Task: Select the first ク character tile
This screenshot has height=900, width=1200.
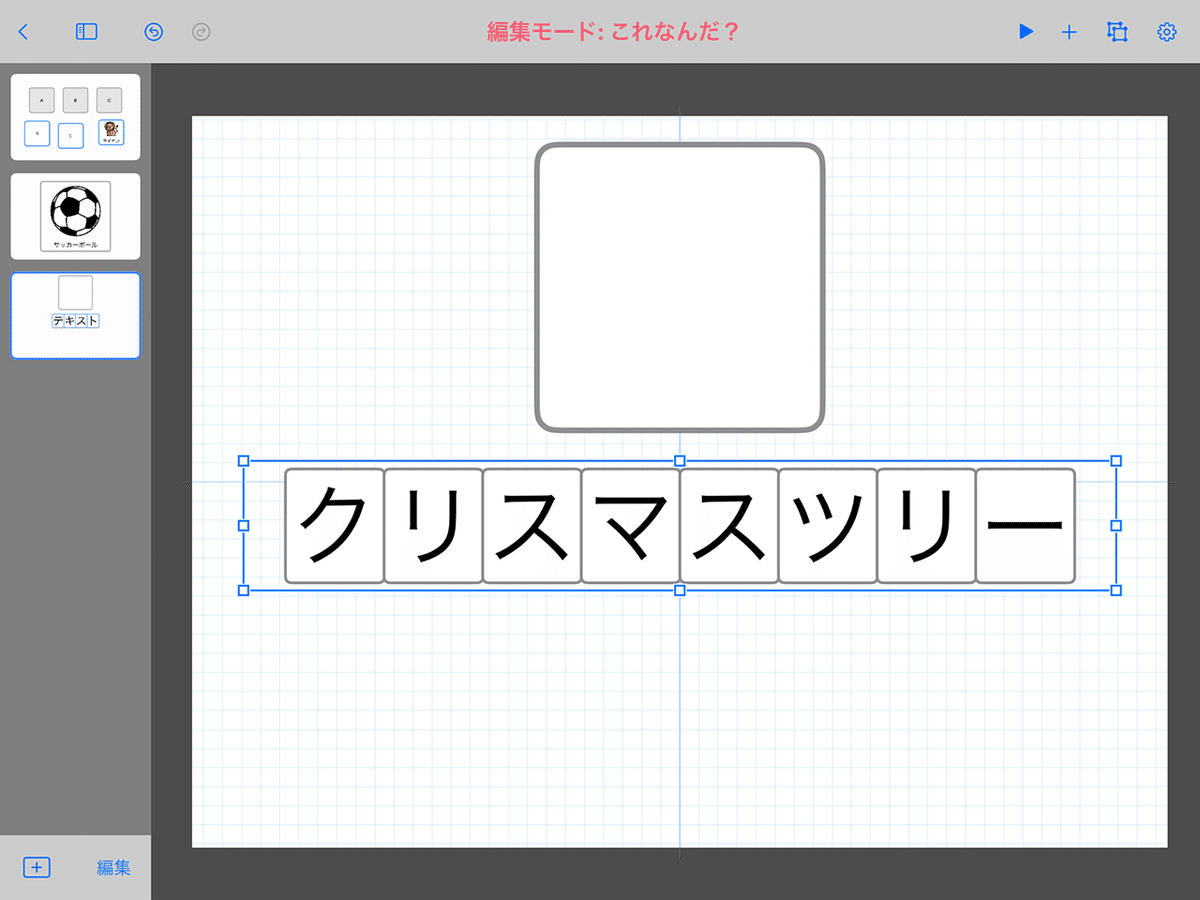Action: click(335, 526)
